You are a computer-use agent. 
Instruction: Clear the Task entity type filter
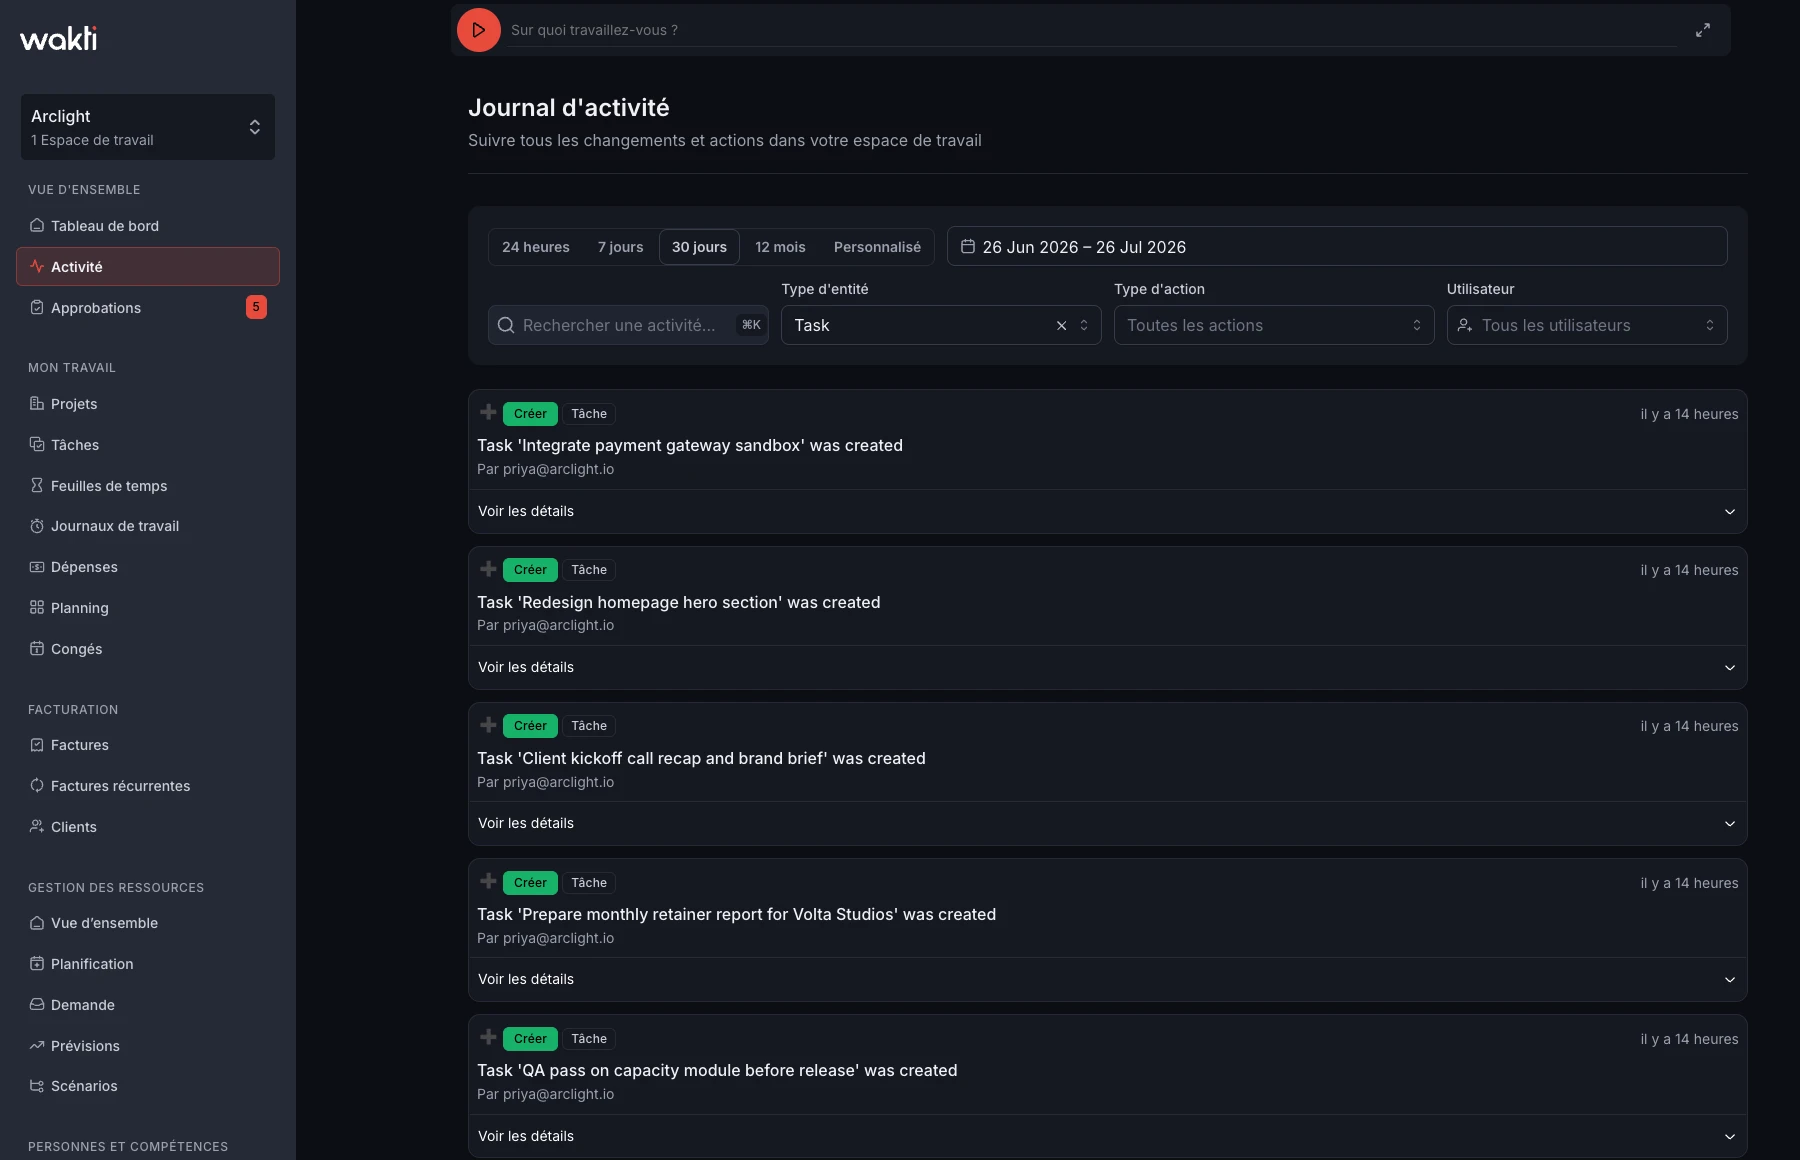pos(1062,325)
